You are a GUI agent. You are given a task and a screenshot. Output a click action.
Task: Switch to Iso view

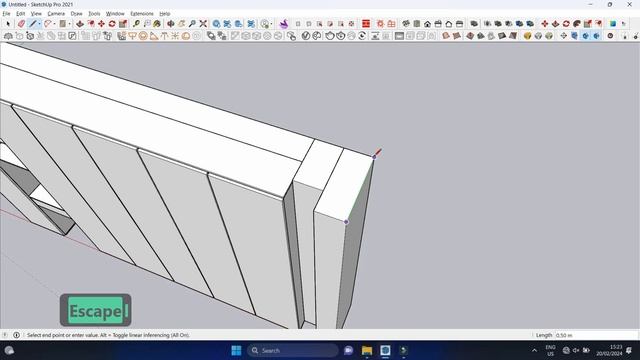406,24
